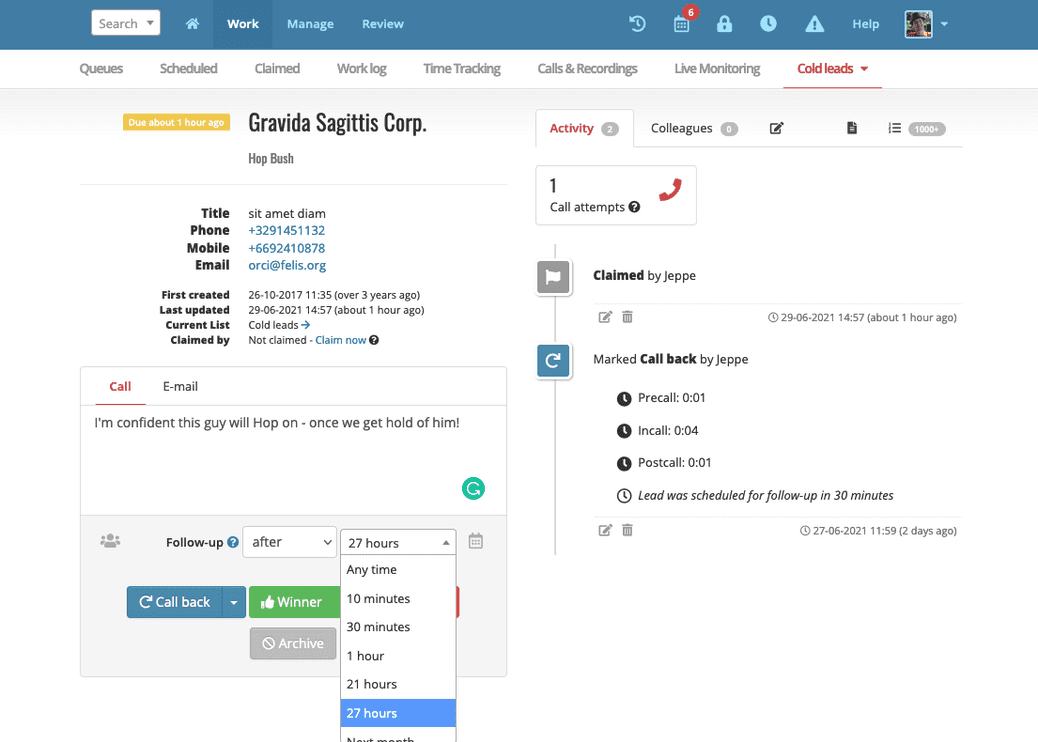Go to the Claimed tab
This screenshot has height=742, width=1038.
(x=277, y=68)
